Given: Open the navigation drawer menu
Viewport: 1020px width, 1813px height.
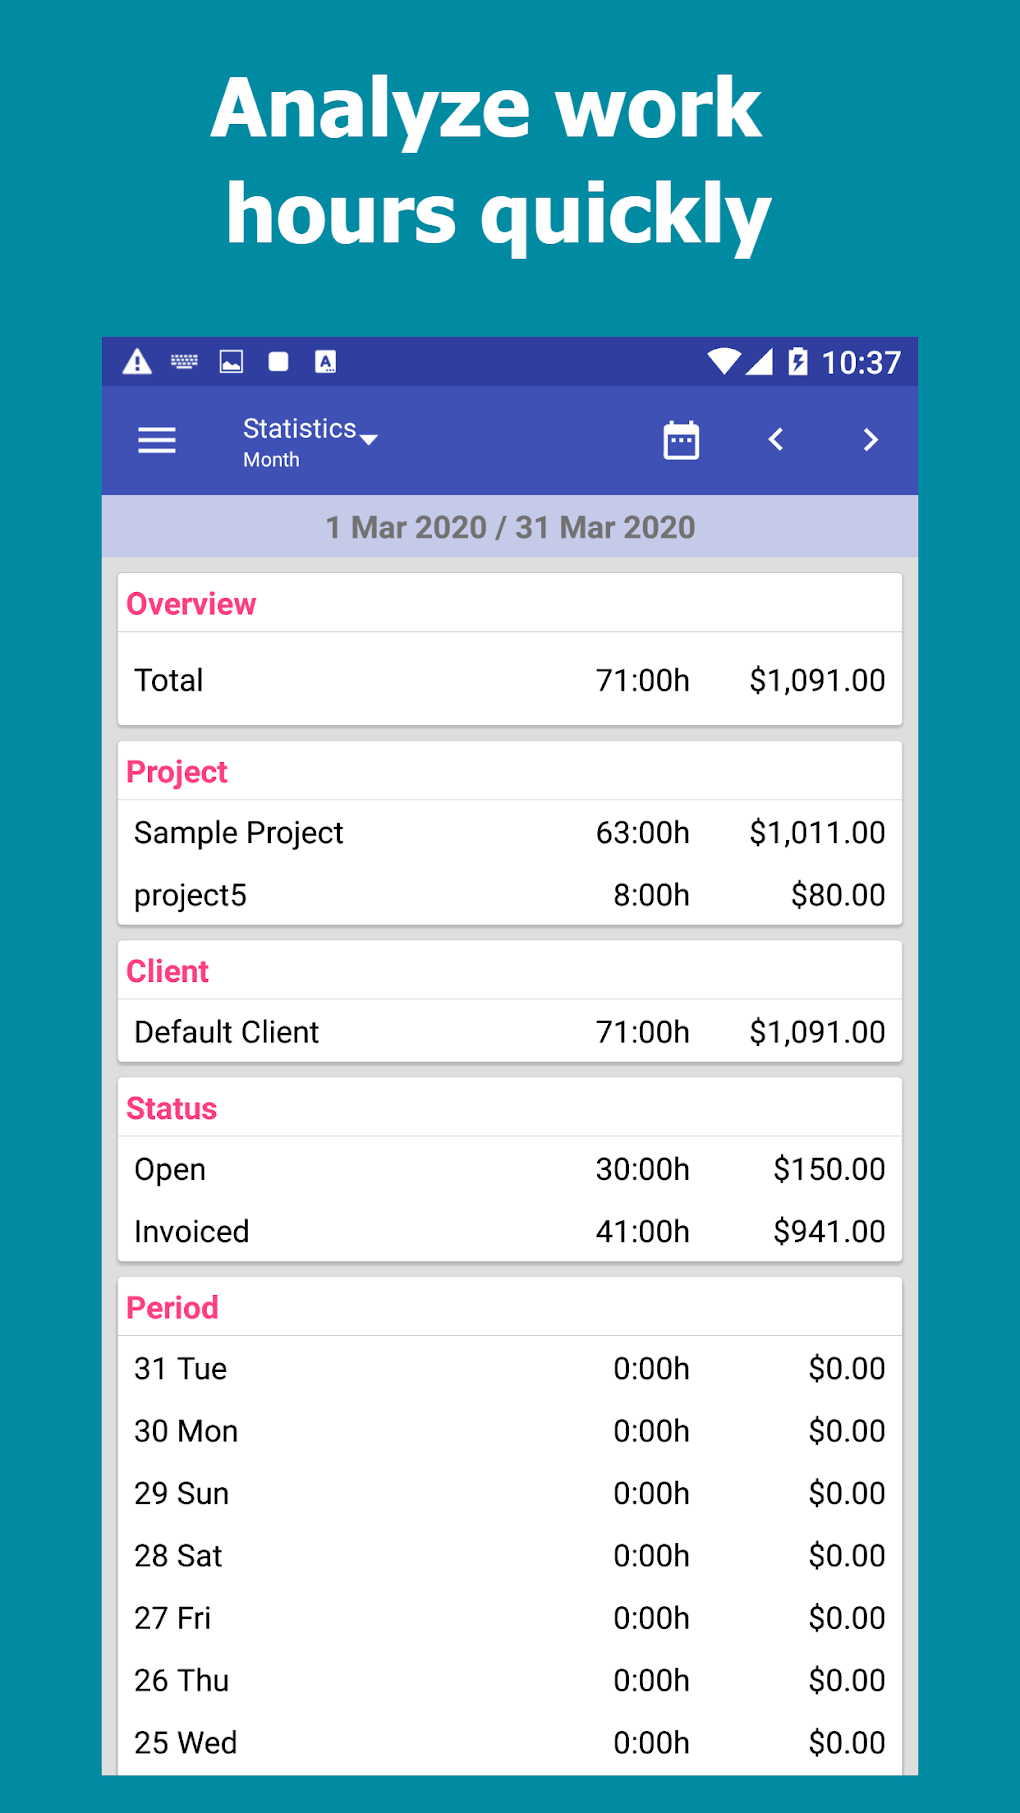Looking at the screenshot, I should click(156, 440).
